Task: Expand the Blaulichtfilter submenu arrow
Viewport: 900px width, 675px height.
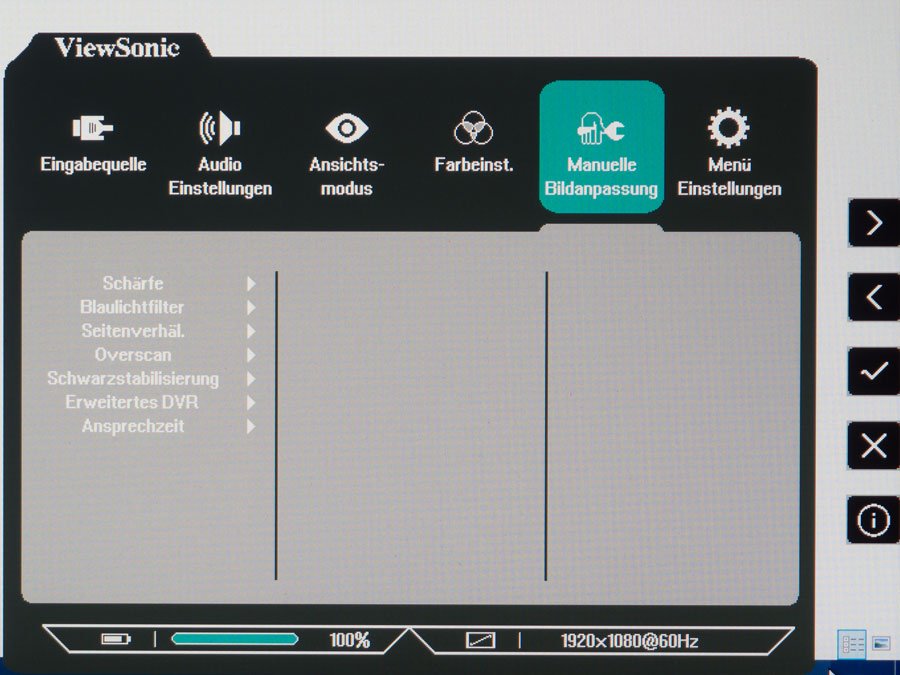Action: tap(251, 308)
